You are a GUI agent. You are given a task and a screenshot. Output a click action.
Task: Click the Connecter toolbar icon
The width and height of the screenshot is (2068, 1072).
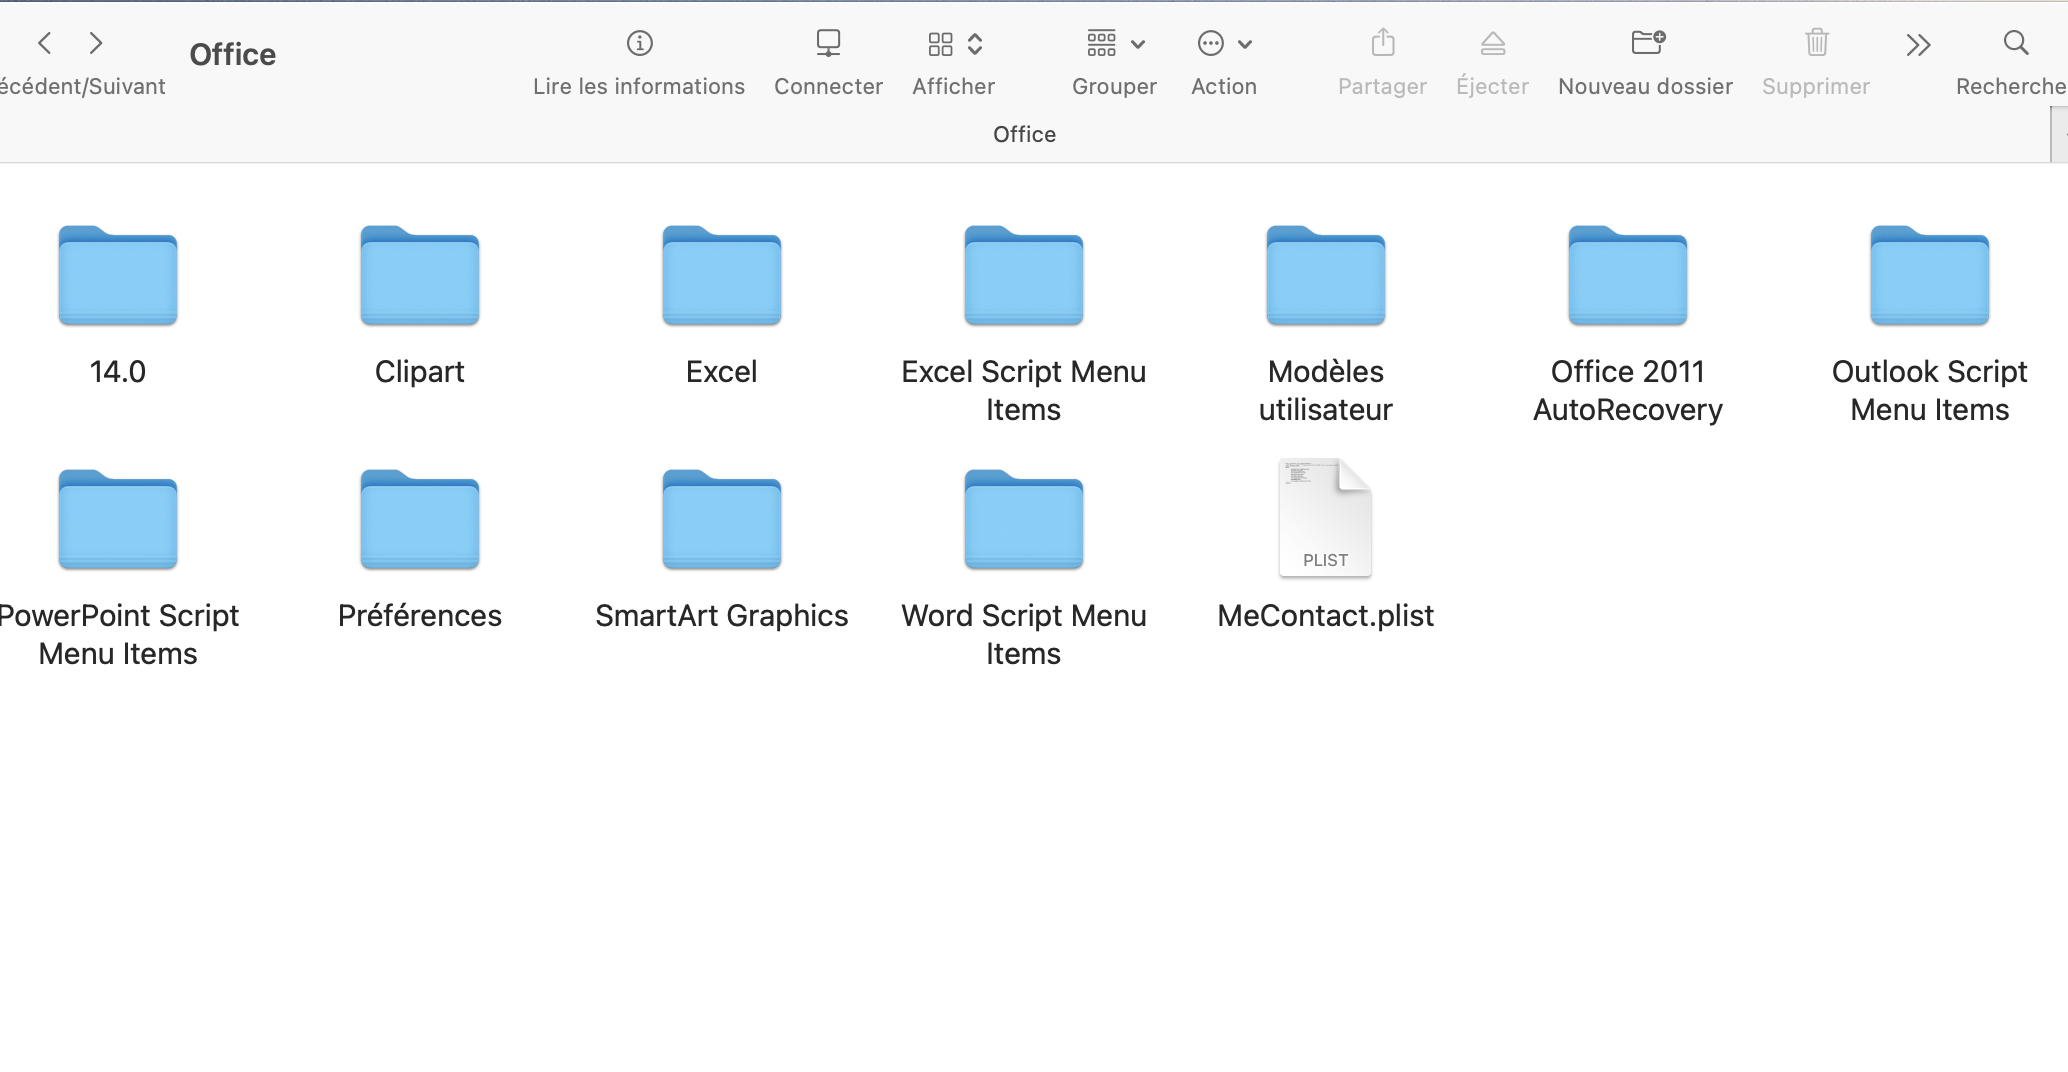[828, 43]
